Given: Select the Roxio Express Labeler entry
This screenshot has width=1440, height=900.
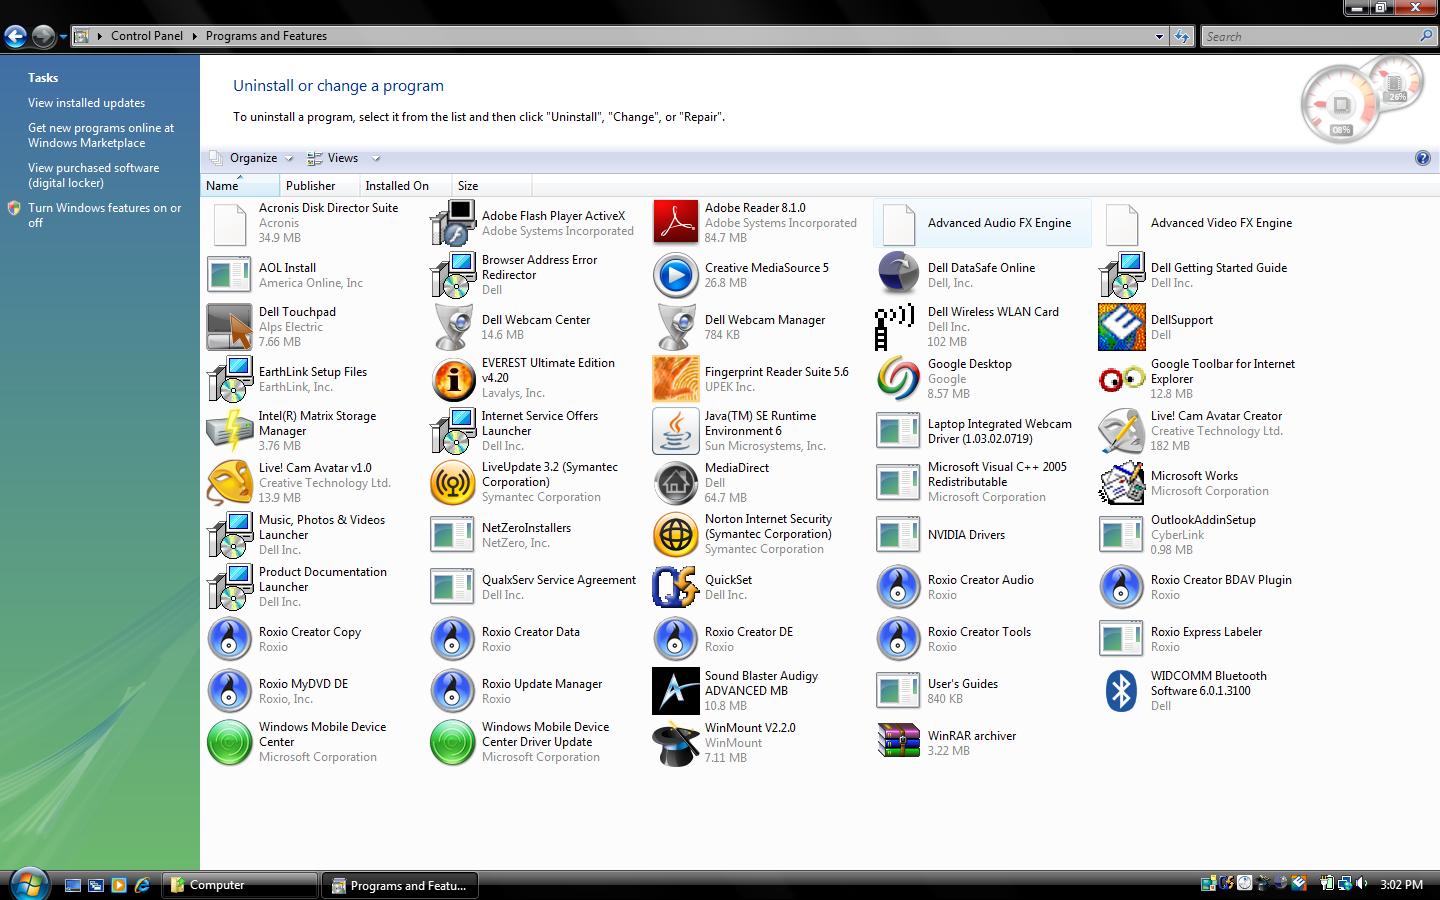Looking at the screenshot, I should (1205, 639).
